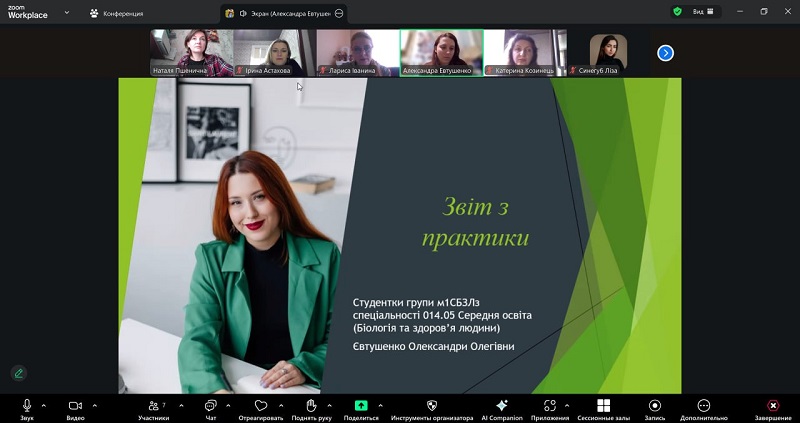800x423 pixels.
Task: Open the Приложения apps panel
Action: pyautogui.click(x=550, y=406)
